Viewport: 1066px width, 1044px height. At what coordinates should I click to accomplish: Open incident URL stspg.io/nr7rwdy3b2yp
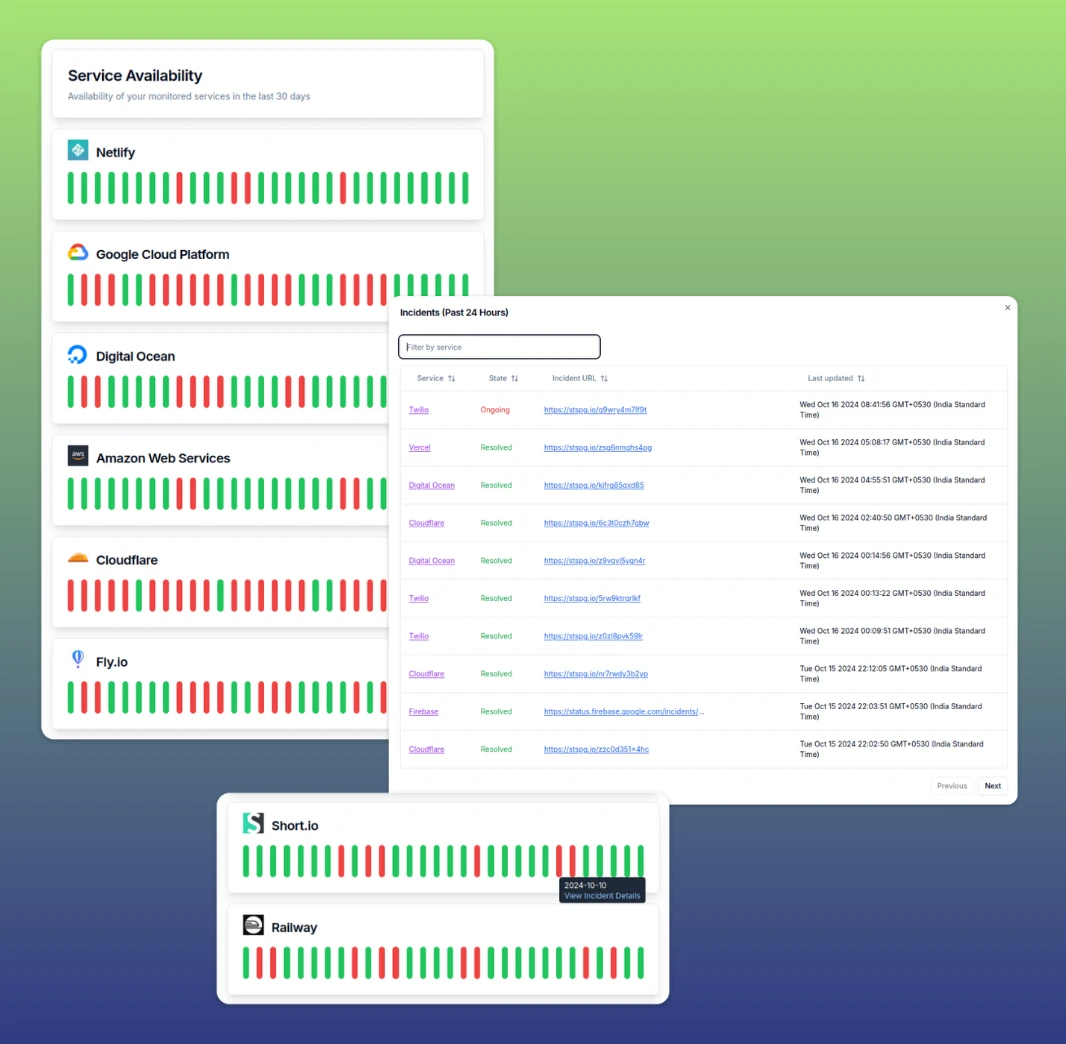(596, 674)
